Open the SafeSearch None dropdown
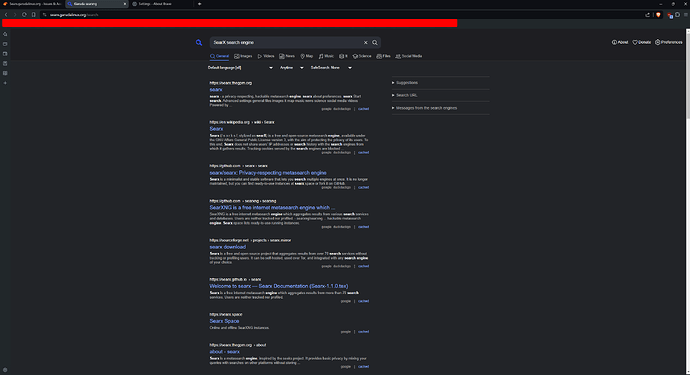Viewport: 690px width, 375px height. pyautogui.click(x=331, y=68)
